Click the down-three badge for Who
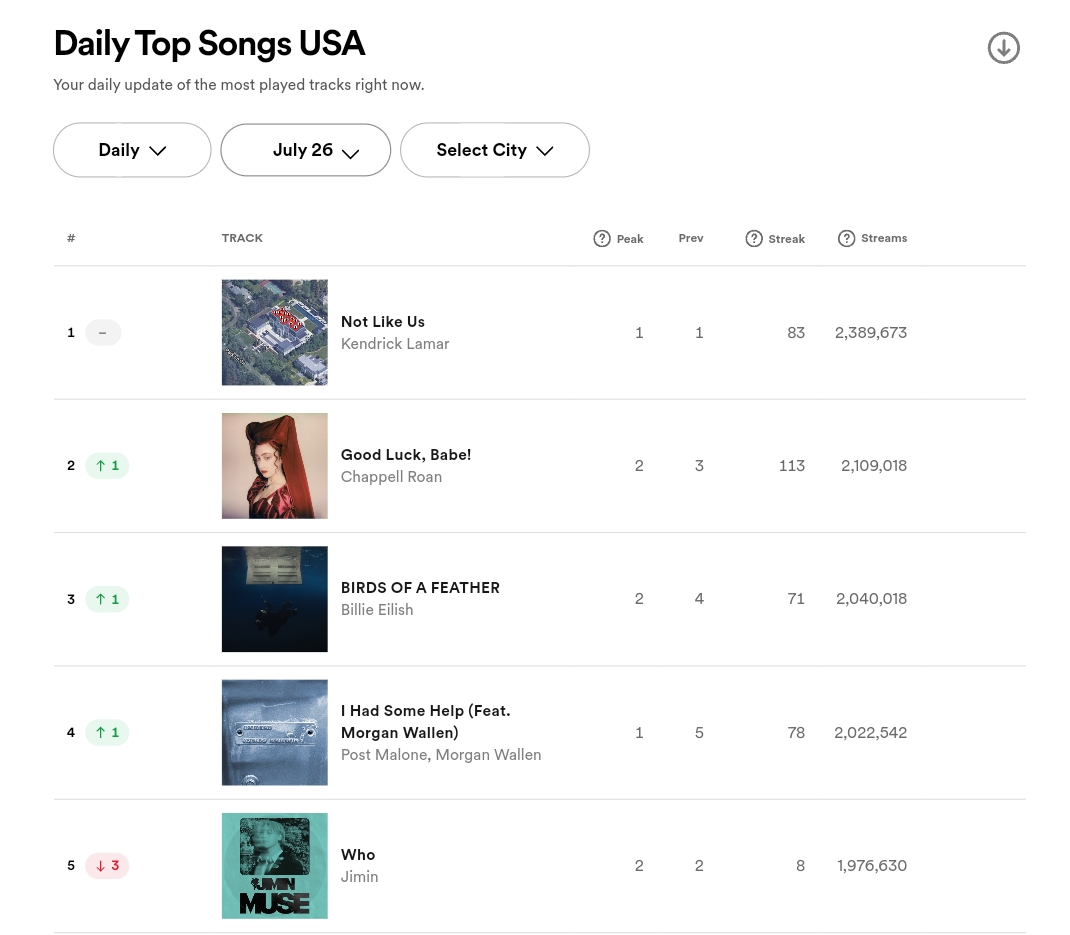The width and height of the screenshot is (1070, 935). click(x=107, y=865)
